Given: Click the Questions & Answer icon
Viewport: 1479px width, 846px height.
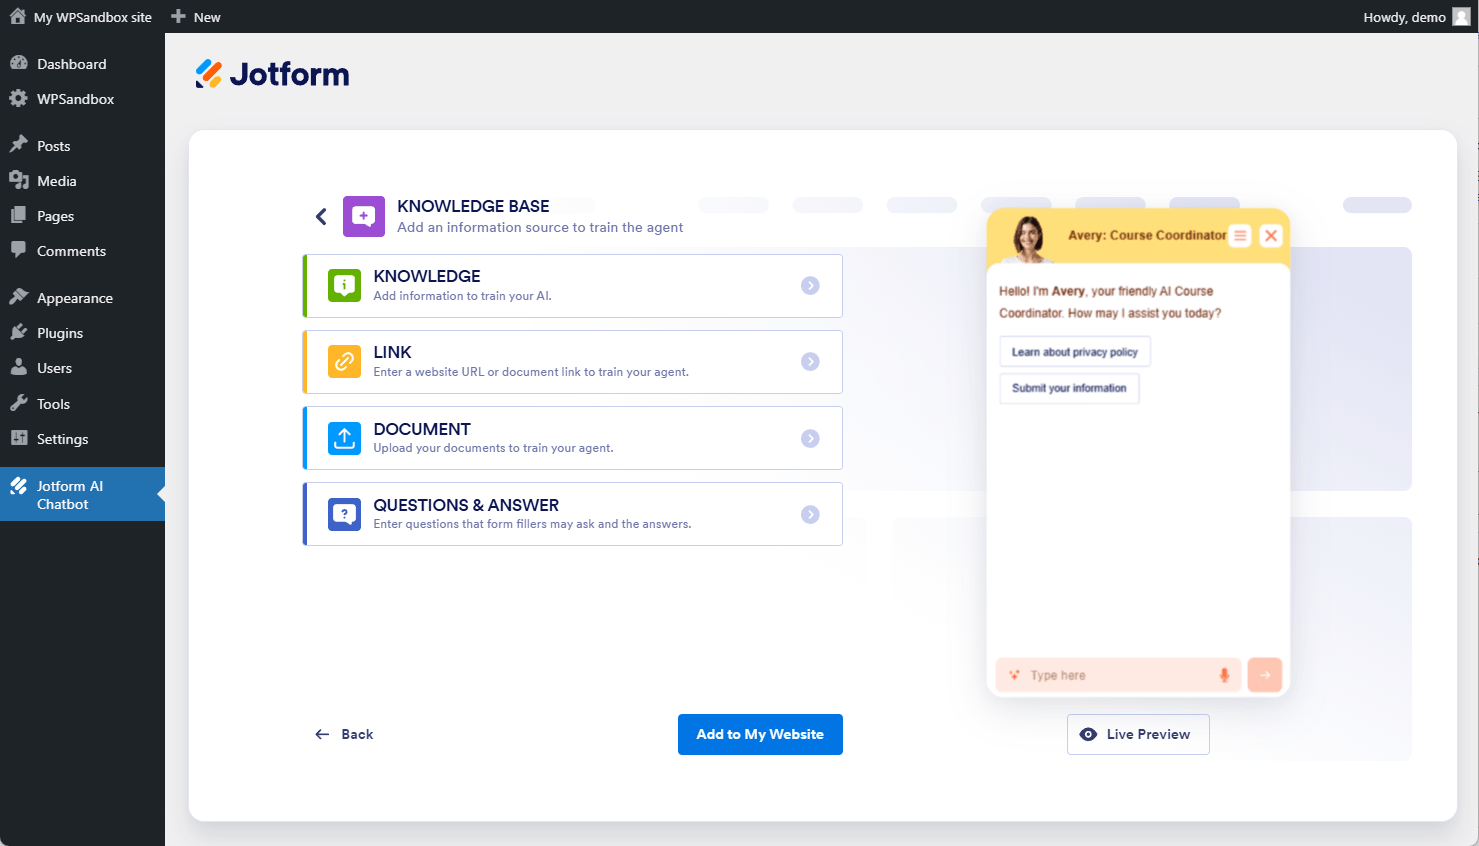Looking at the screenshot, I should [344, 514].
